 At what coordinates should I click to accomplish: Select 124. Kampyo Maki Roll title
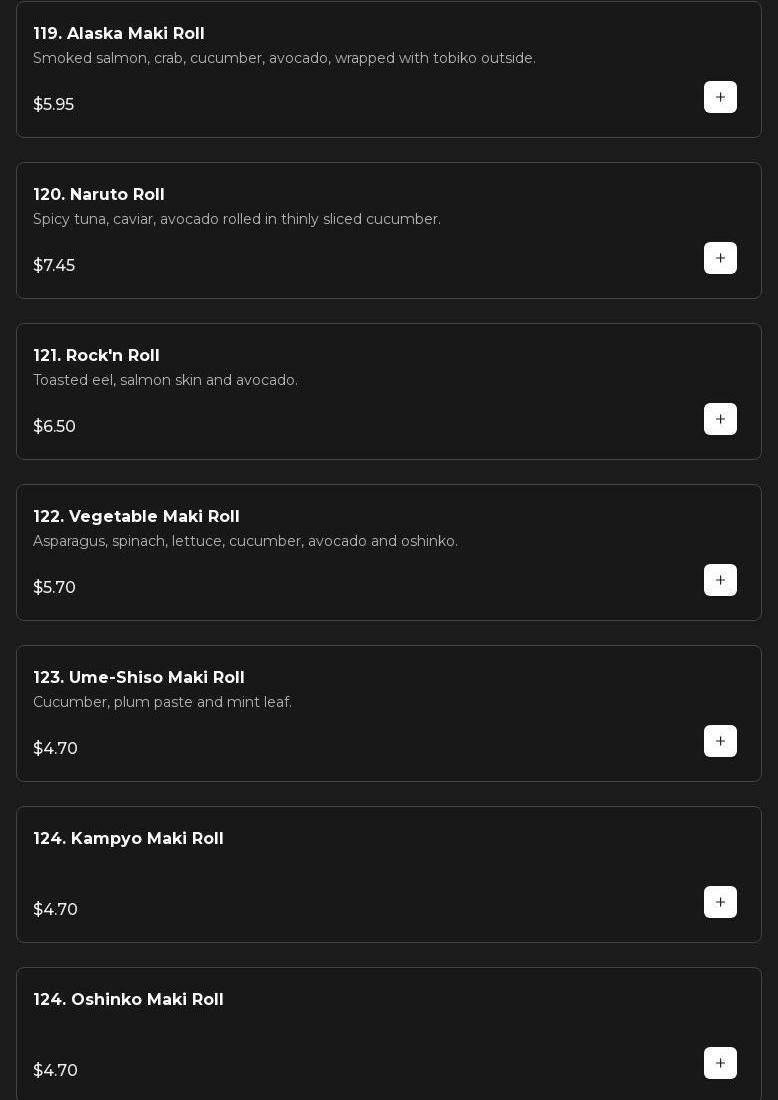pyautogui.click(x=128, y=839)
